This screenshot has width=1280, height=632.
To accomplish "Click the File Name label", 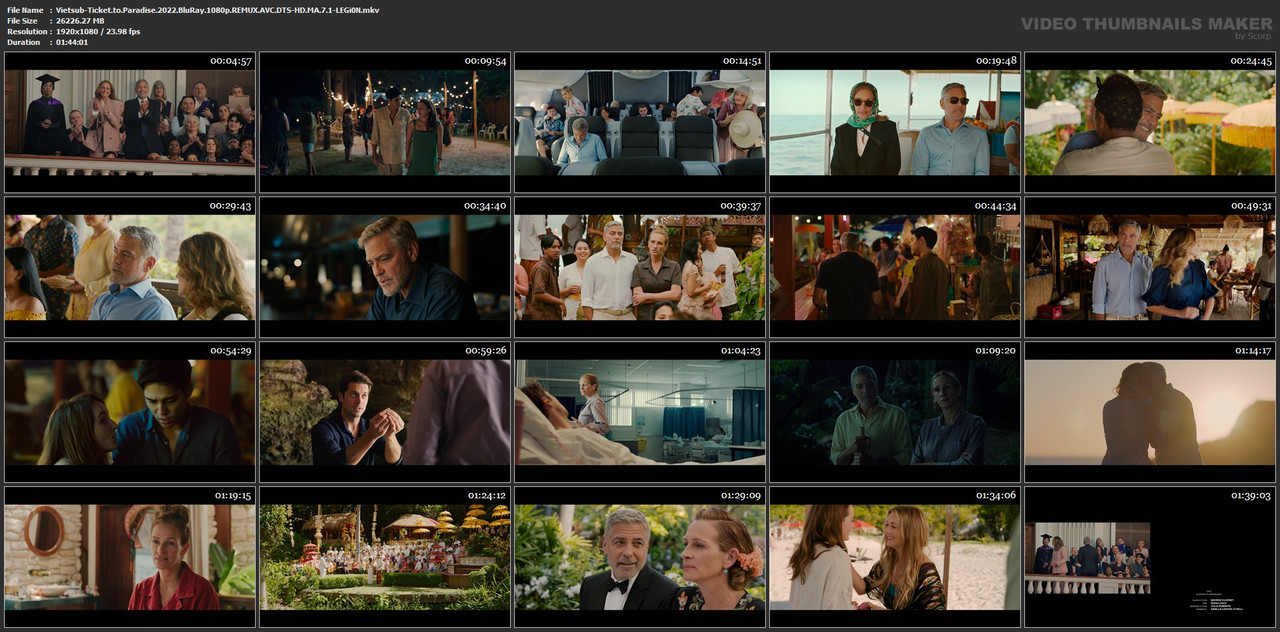I will pyautogui.click(x=25, y=10).
